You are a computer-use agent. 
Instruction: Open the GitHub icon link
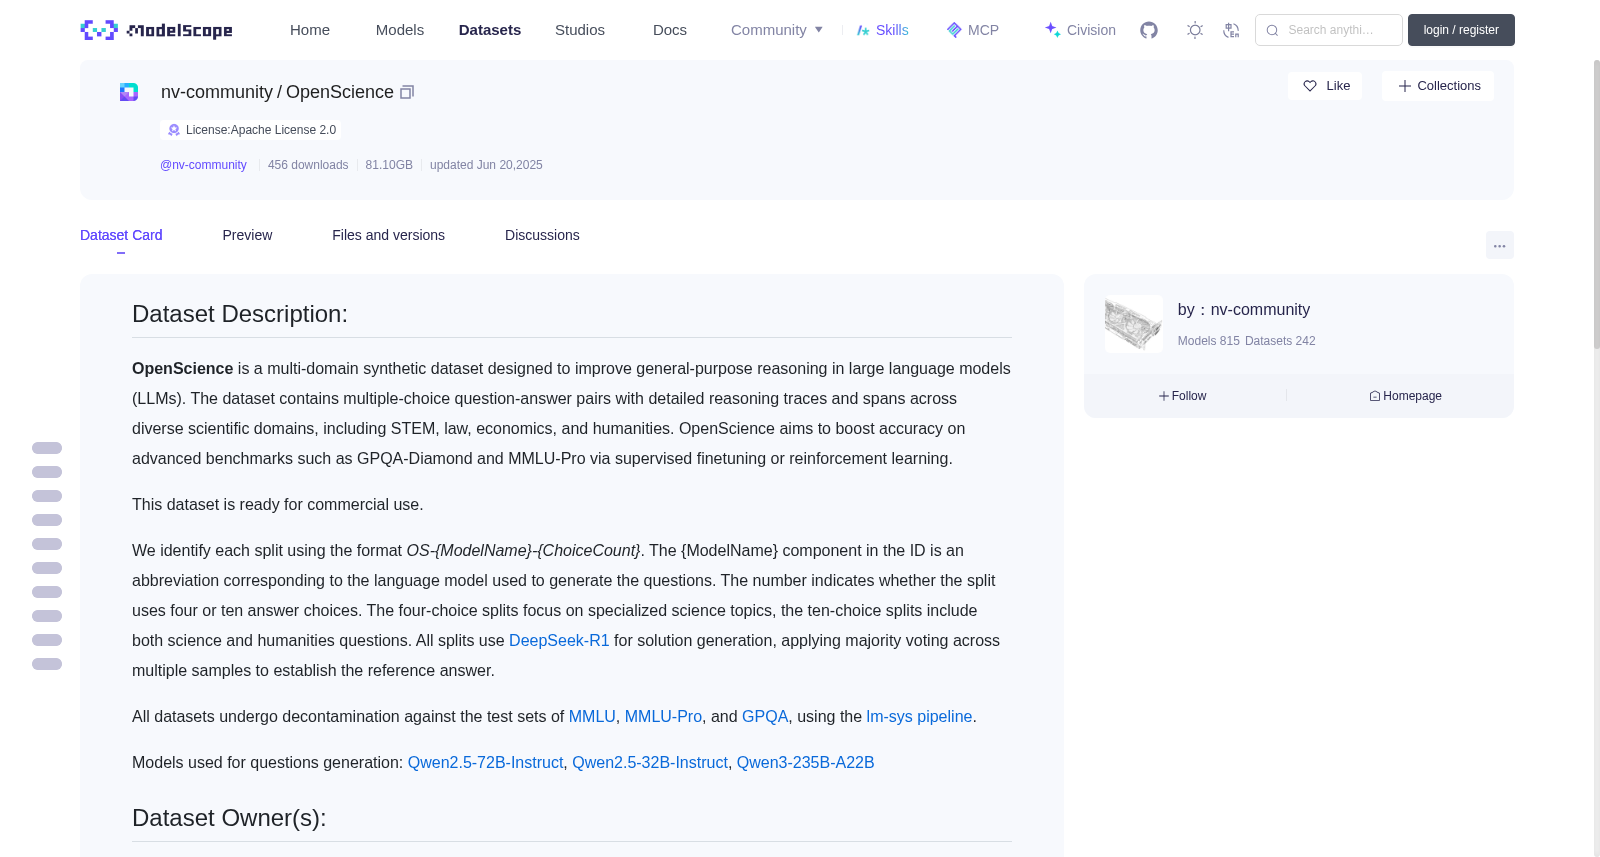(1149, 30)
